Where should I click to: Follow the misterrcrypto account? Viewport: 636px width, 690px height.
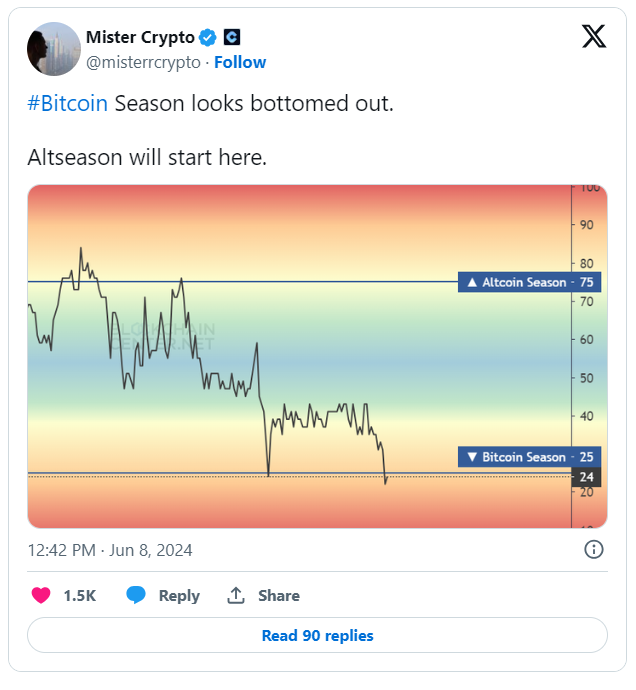click(x=240, y=62)
